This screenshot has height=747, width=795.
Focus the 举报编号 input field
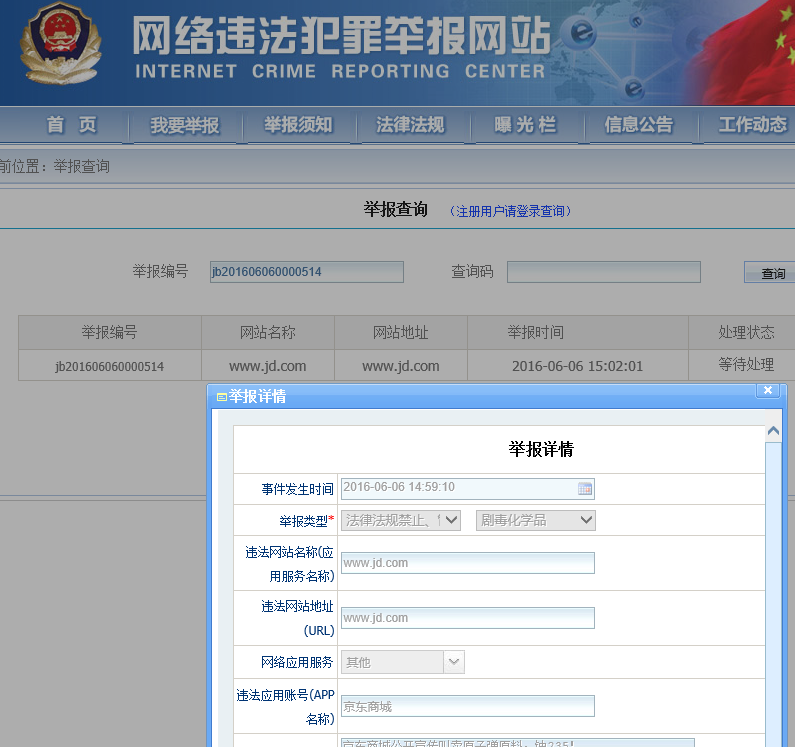coord(307,272)
